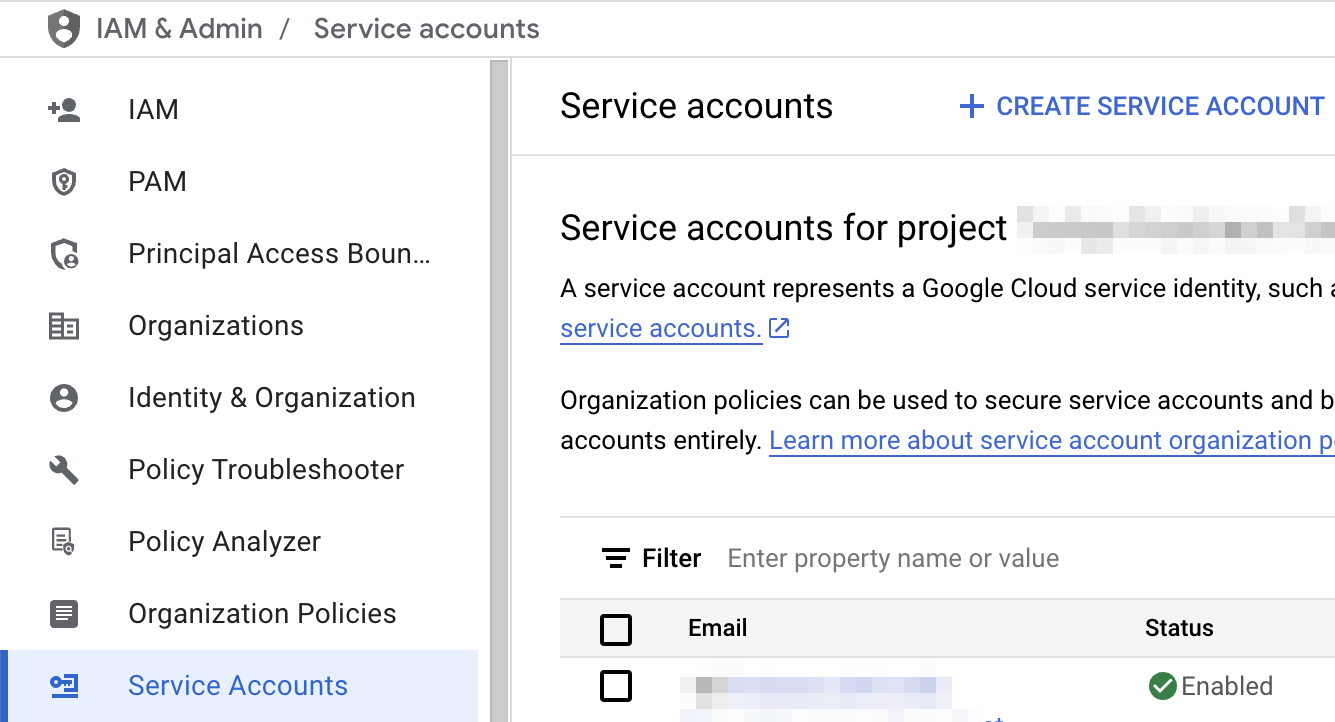This screenshot has height=722, width=1335.
Task: Click the Organizations building icon
Action: coord(64,326)
